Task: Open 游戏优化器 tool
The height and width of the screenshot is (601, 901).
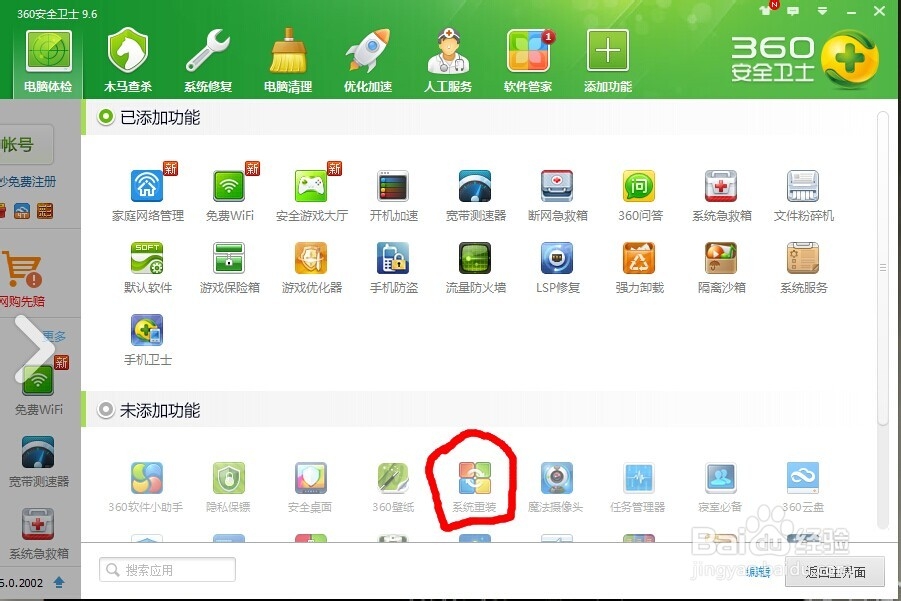Action: point(311,268)
